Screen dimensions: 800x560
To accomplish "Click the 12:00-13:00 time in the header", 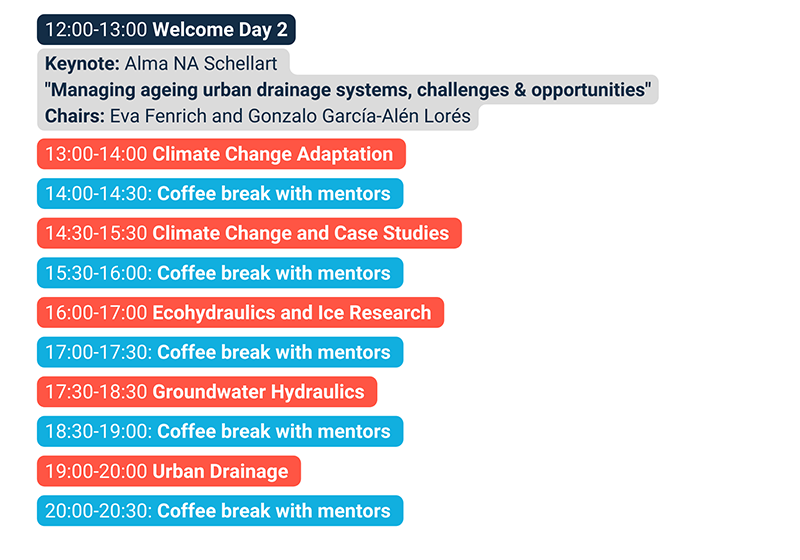I will pos(96,30).
